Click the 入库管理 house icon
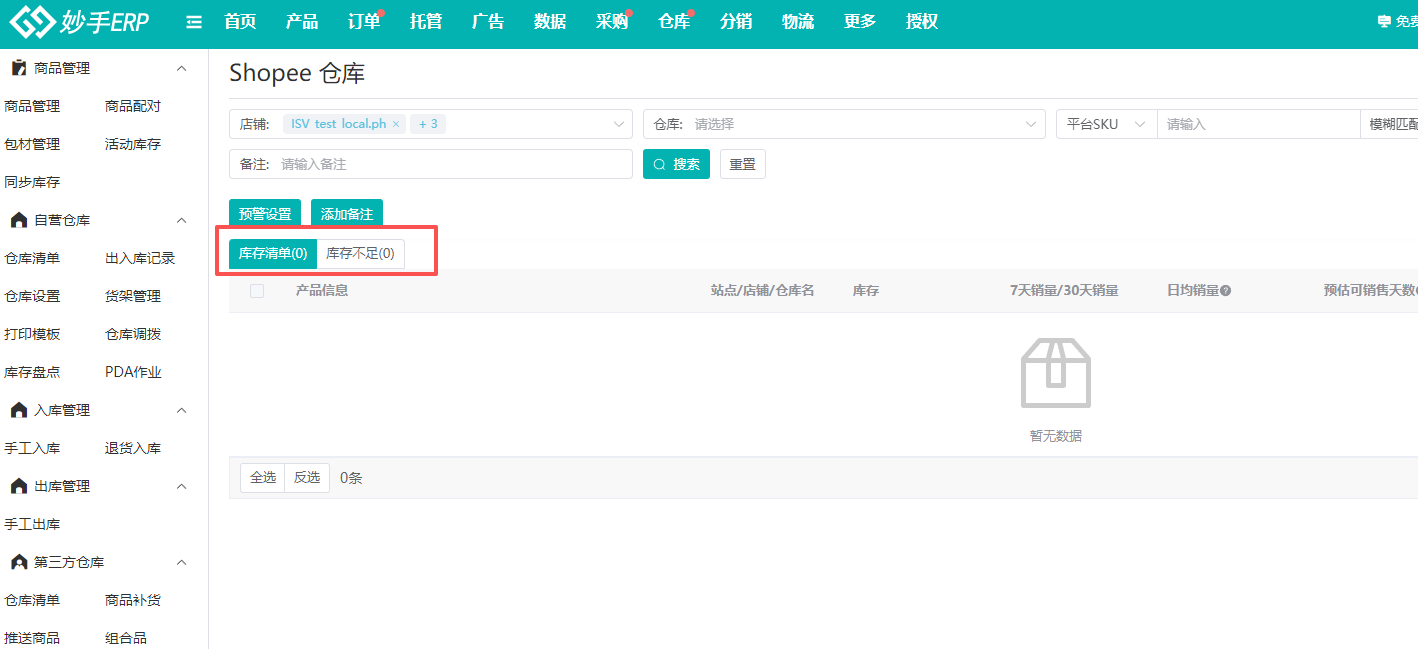Image resolution: width=1418 pixels, height=649 pixels. (x=18, y=410)
